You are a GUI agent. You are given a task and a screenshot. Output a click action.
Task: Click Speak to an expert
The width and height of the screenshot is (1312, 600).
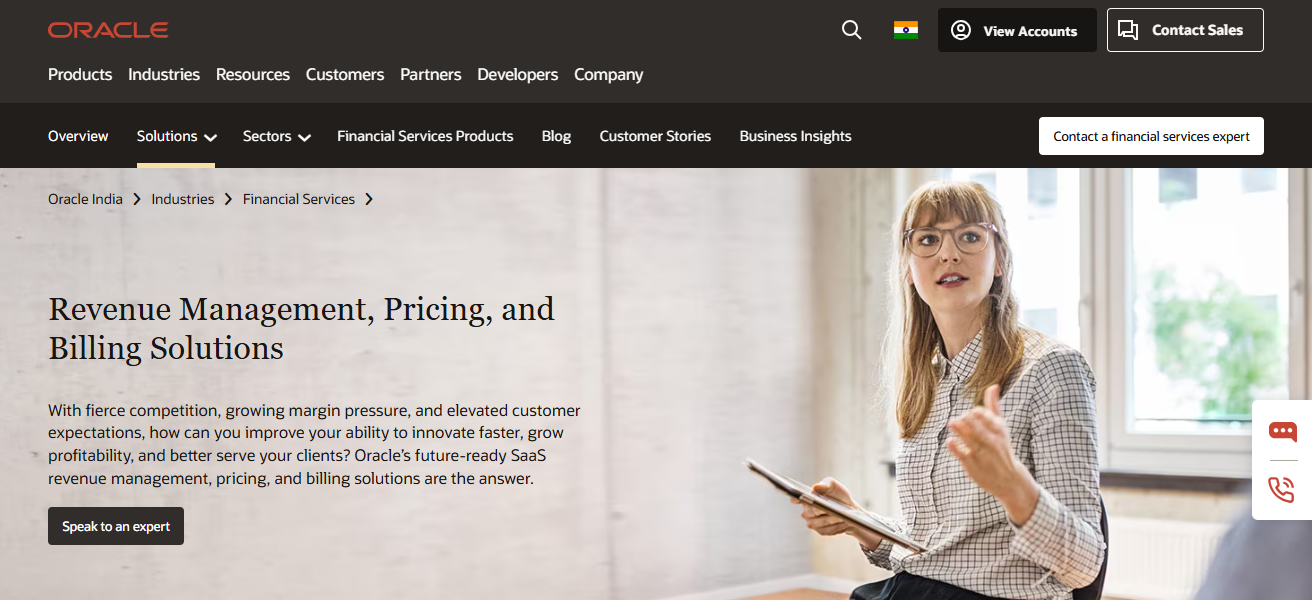click(x=115, y=525)
